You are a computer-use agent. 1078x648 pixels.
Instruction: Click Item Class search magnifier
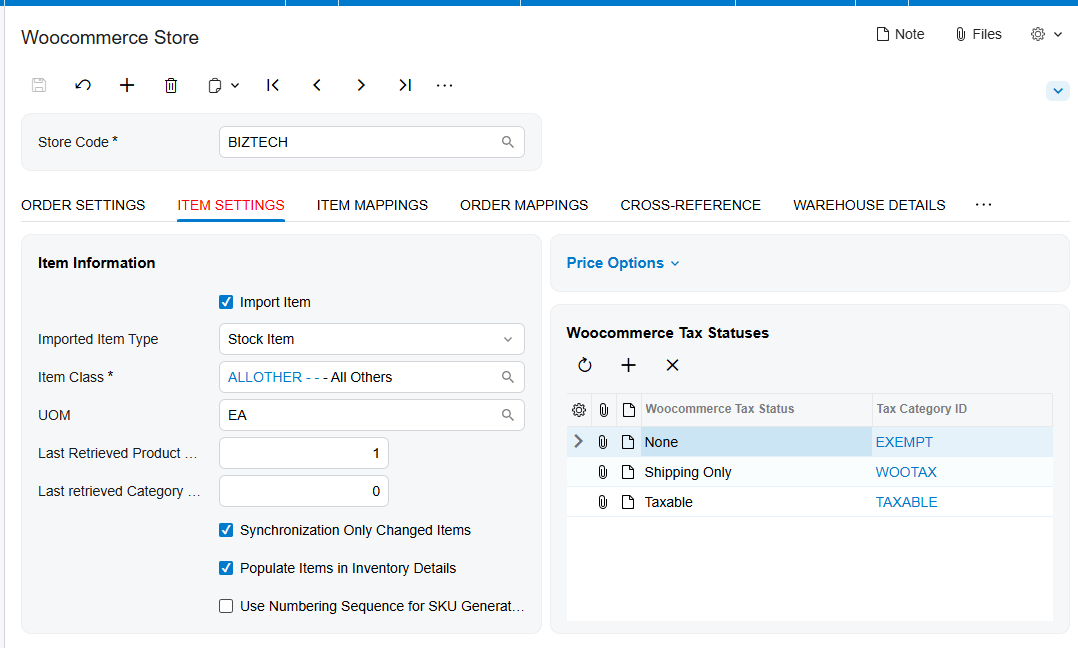click(508, 377)
